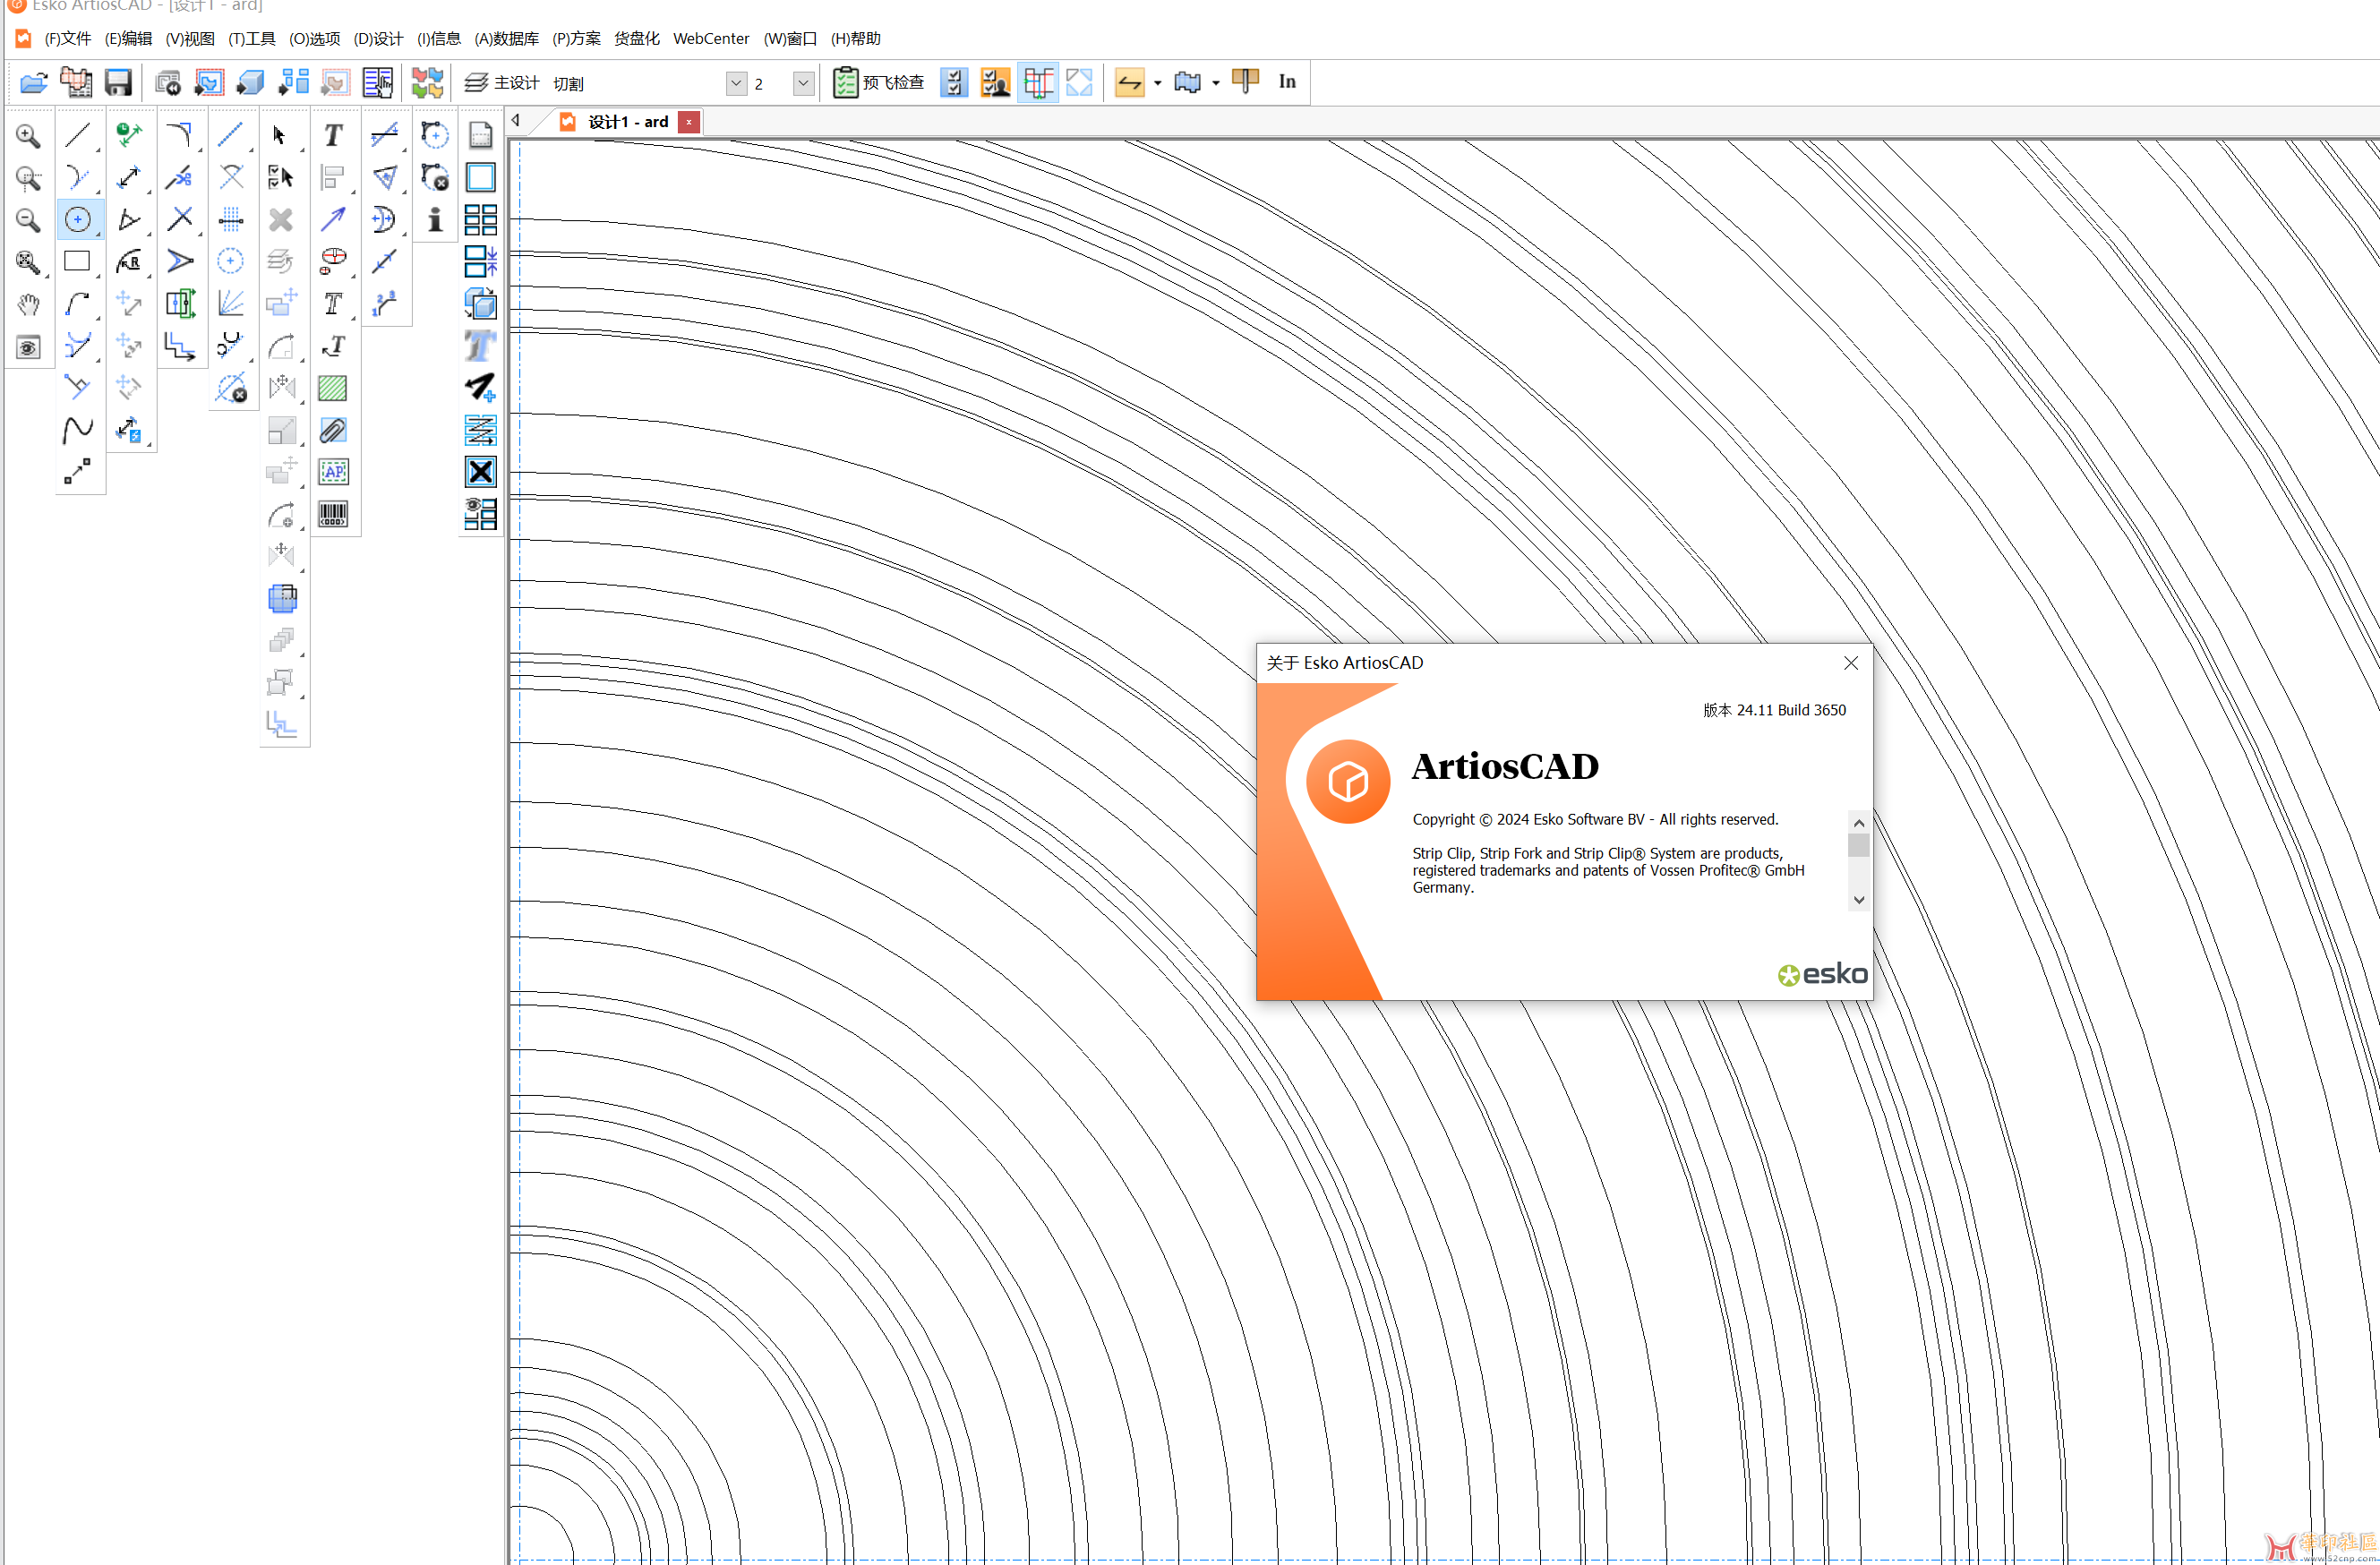Image resolution: width=2380 pixels, height=1565 pixels.
Task: Open the (A)数据库 menu
Action: [507, 39]
